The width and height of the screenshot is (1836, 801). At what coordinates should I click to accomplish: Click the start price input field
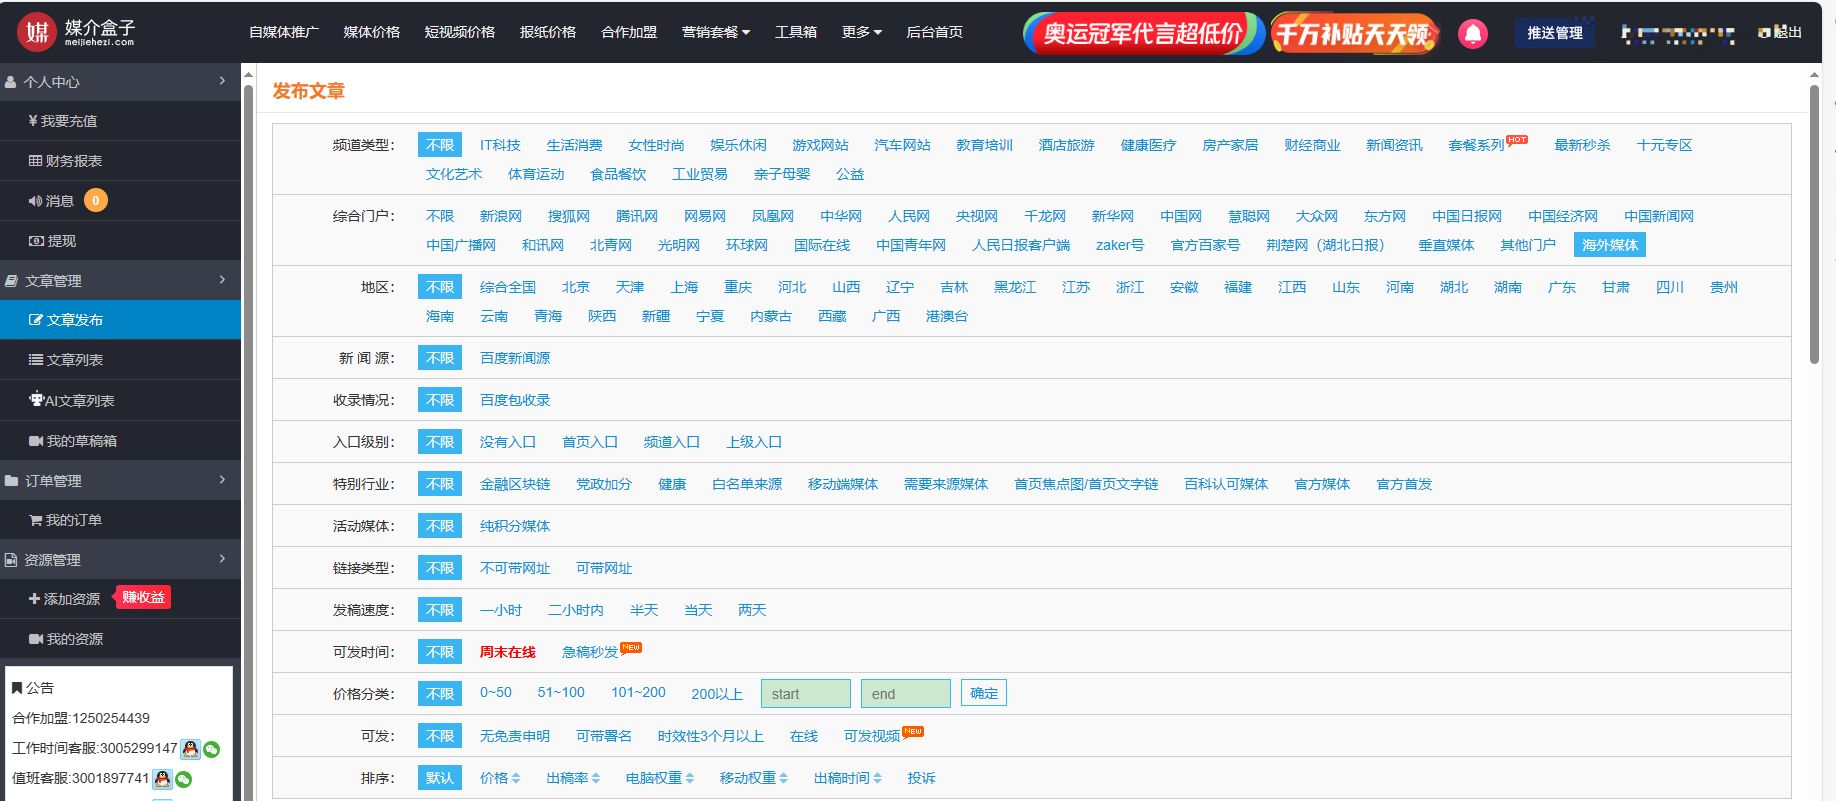click(806, 694)
